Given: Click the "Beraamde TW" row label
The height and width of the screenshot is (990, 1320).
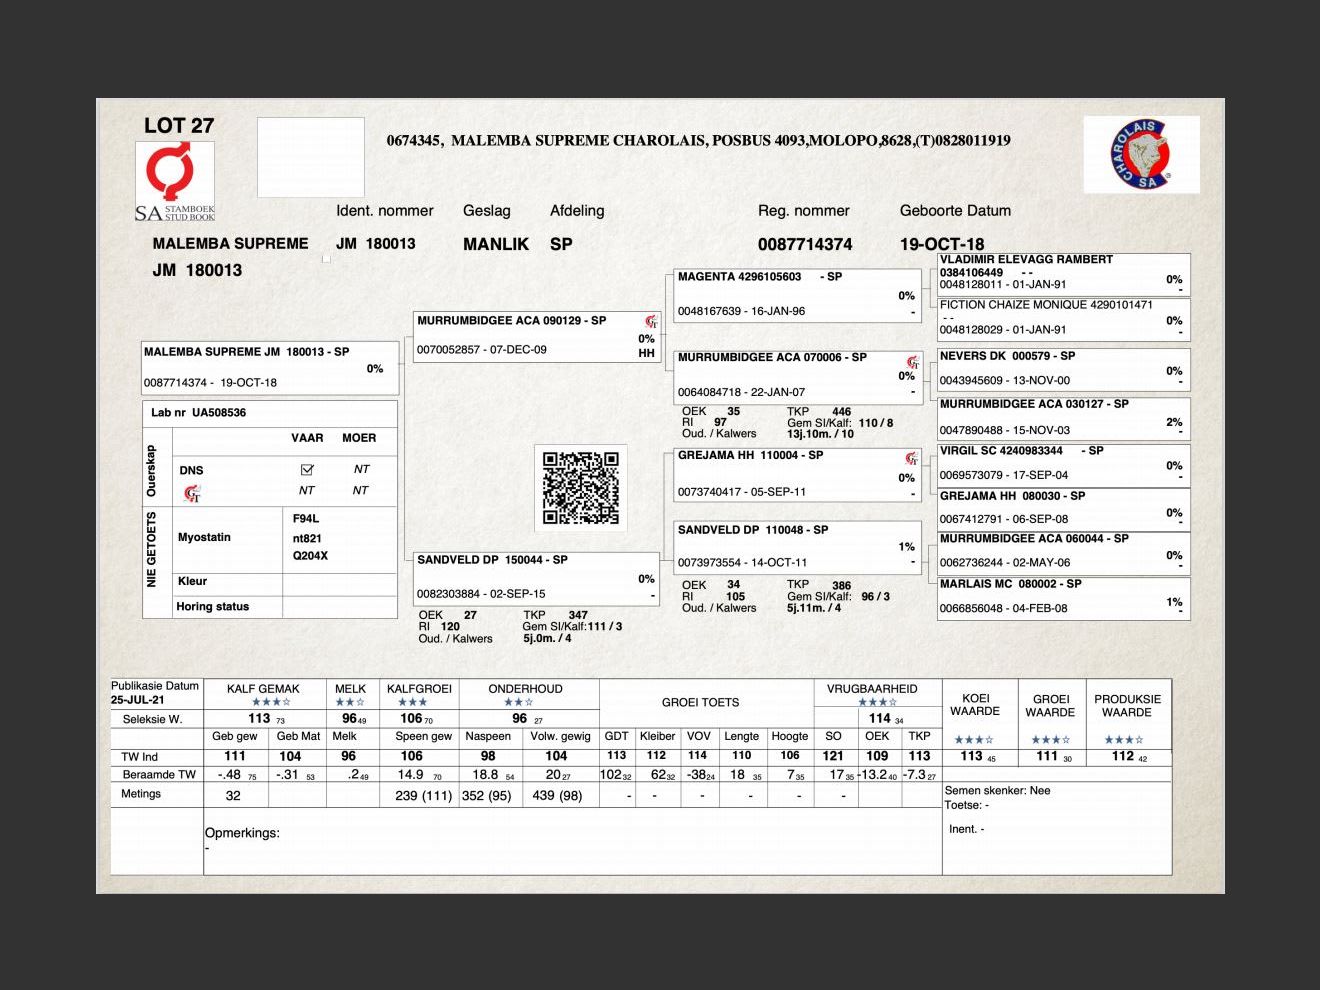Looking at the screenshot, I should pos(159,775).
